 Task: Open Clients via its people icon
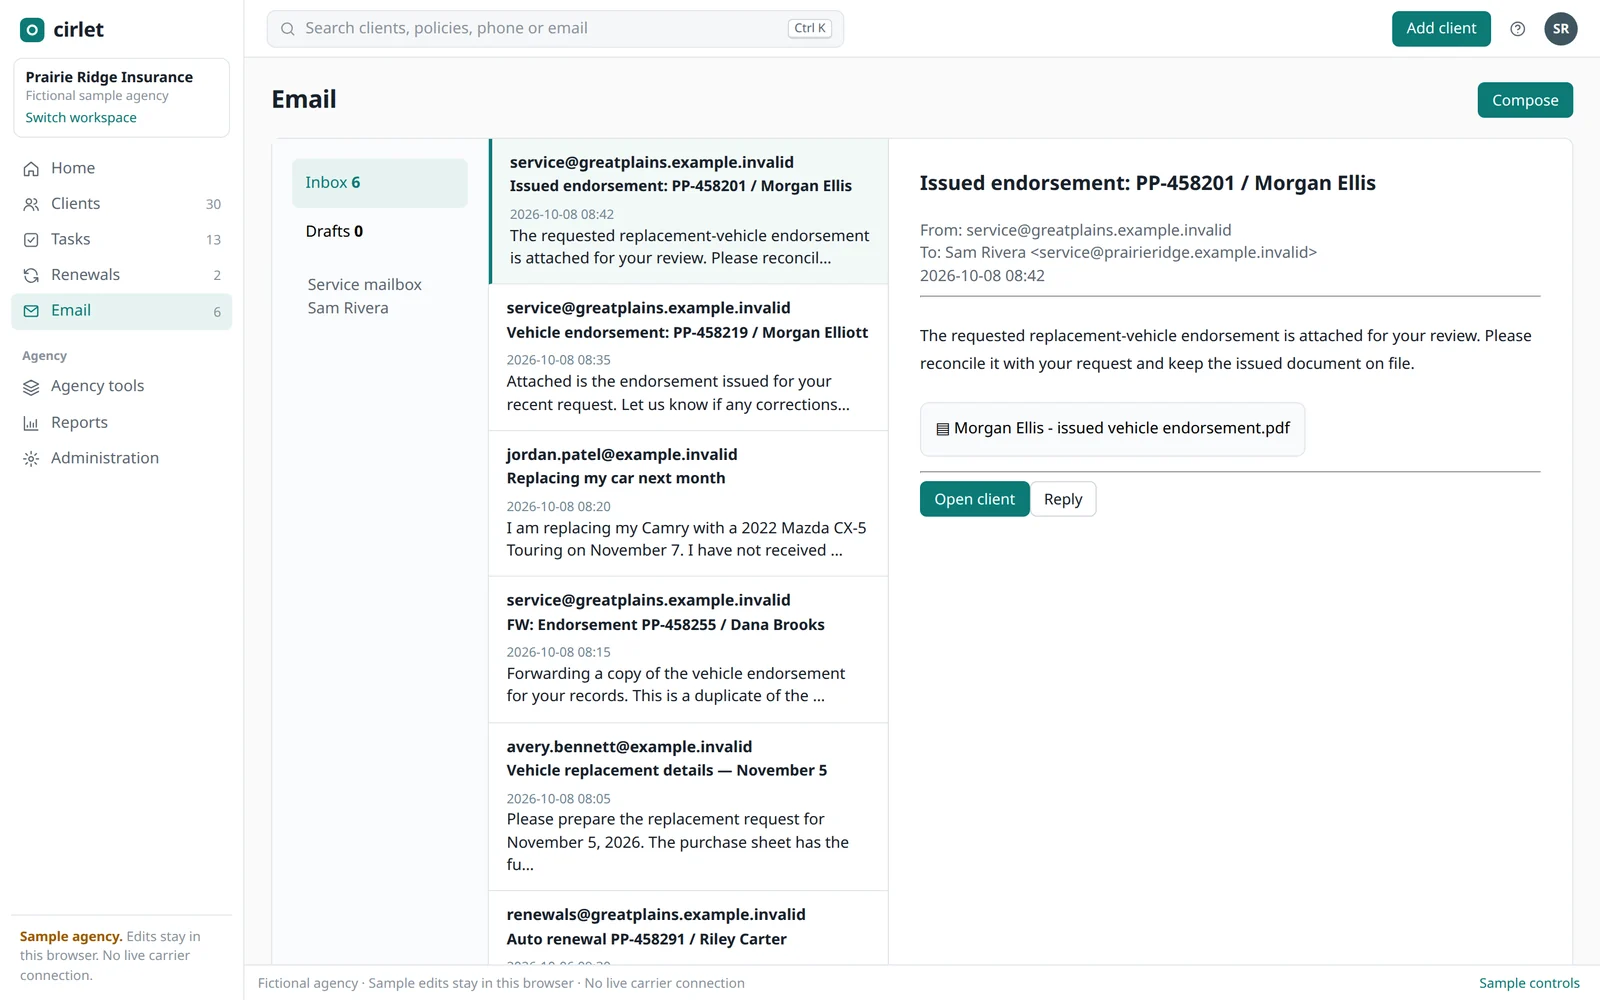[x=31, y=204]
